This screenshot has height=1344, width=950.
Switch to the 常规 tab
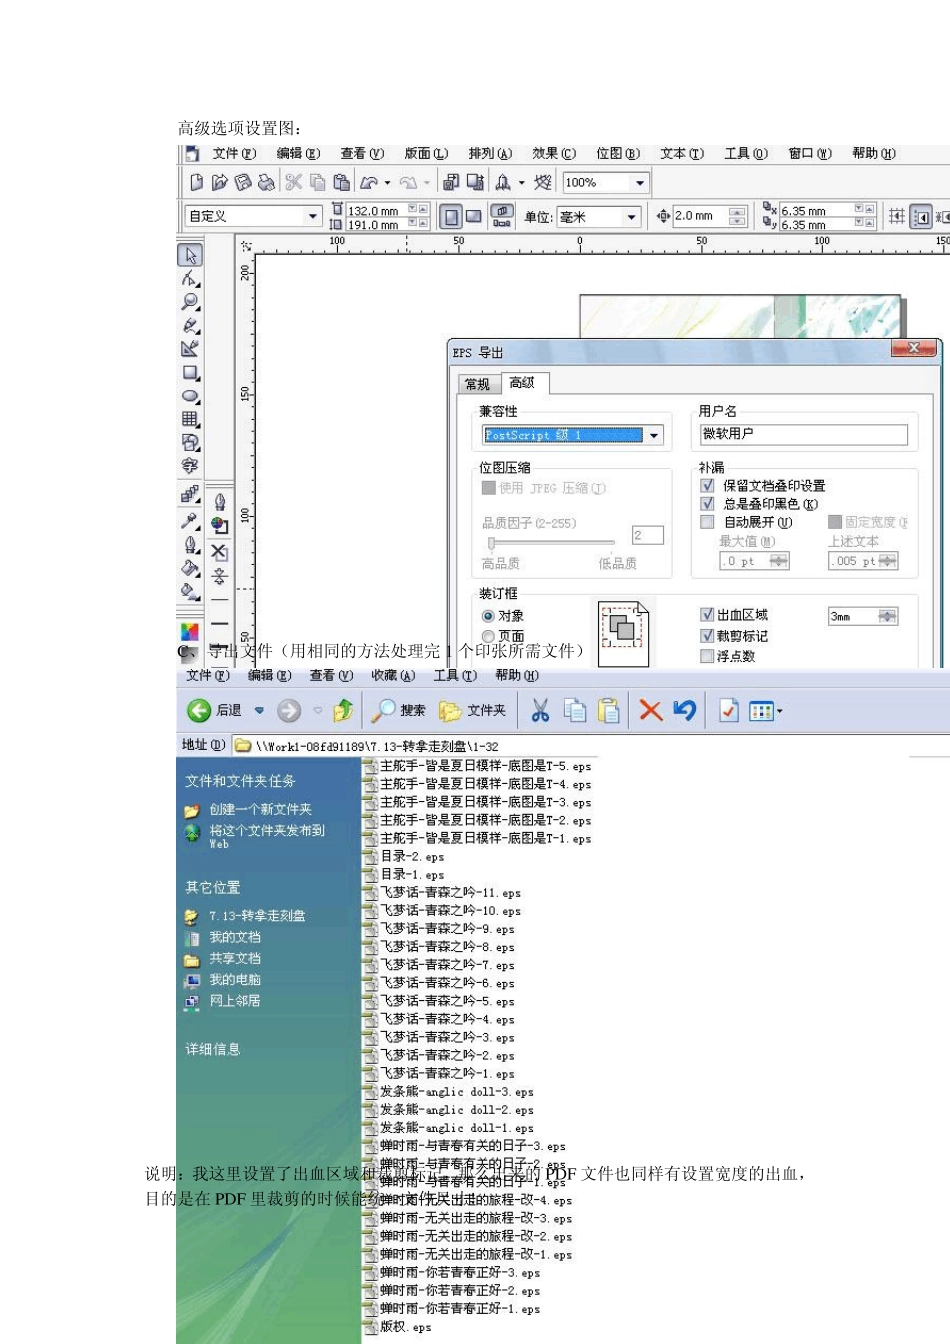478,384
